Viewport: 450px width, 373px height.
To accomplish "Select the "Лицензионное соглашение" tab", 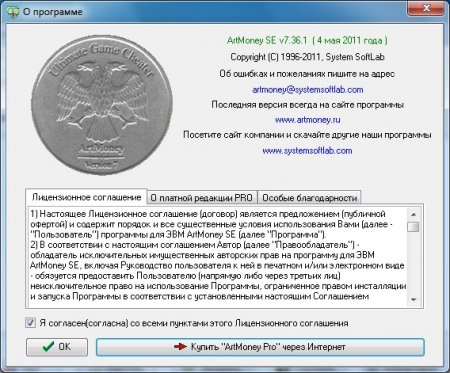I will click(x=86, y=197).
